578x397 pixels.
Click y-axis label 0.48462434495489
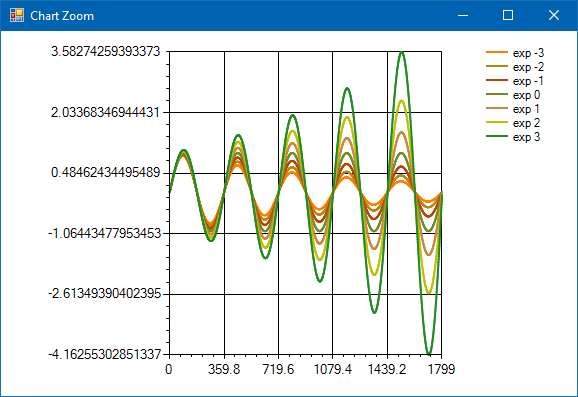[x=105, y=173]
